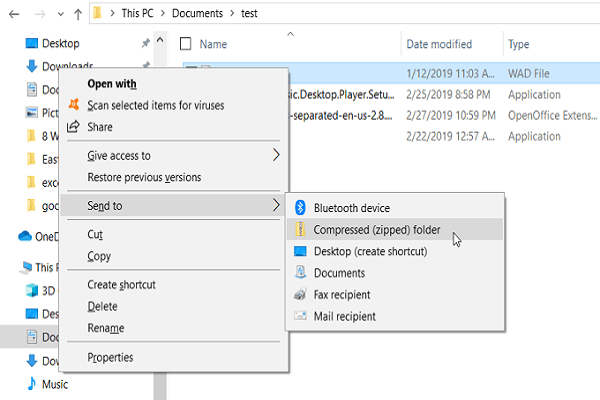This screenshot has height=400, width=600.
Task: Click the Fax recipient printer icon
Action: click(x=300, y=295)
